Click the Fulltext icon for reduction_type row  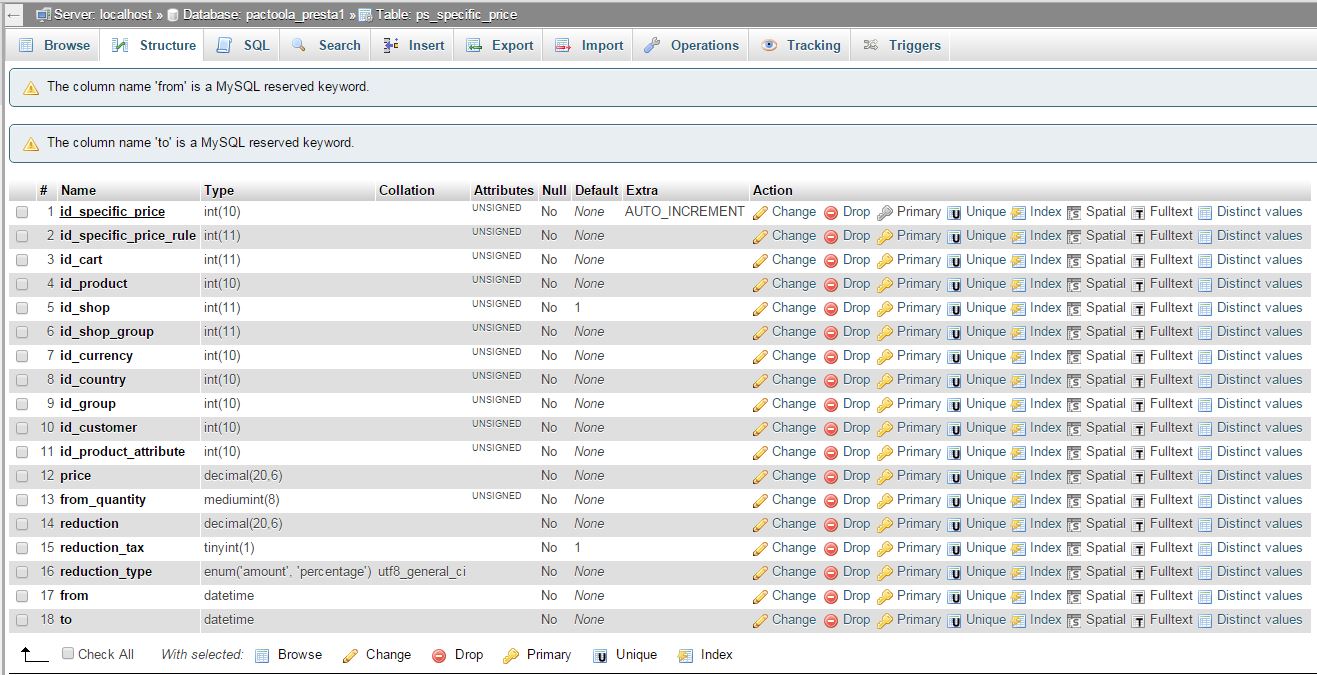click(1138, 572)
